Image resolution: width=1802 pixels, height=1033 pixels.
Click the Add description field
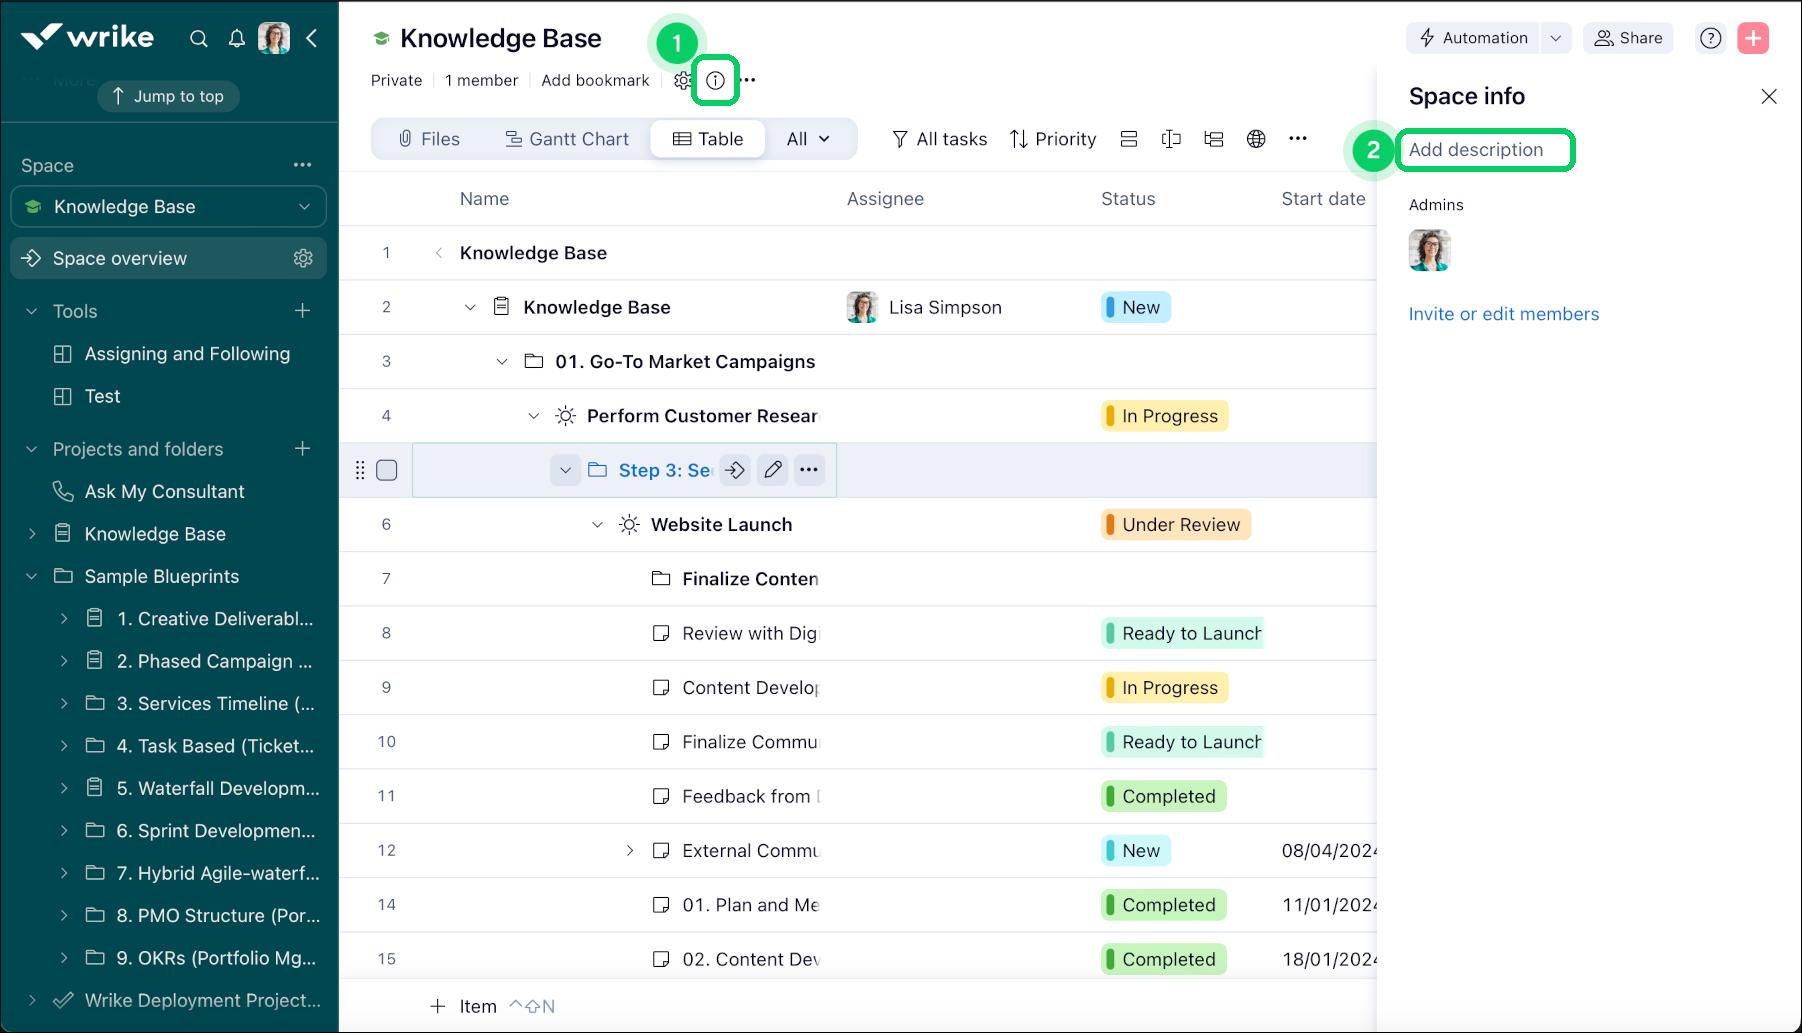(1484, 150)
